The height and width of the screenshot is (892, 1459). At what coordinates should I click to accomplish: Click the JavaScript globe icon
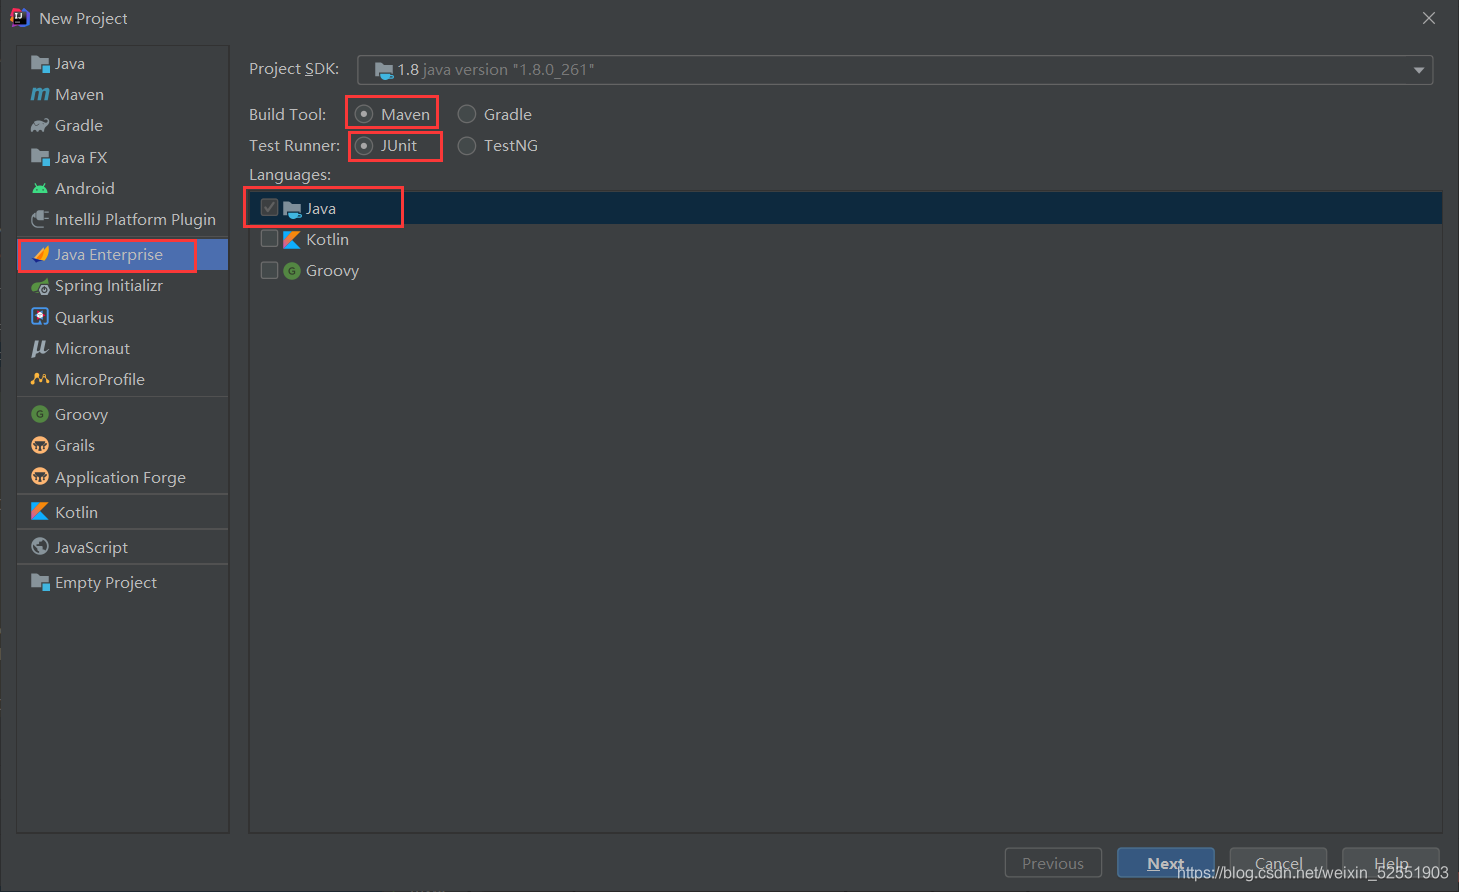40,546
